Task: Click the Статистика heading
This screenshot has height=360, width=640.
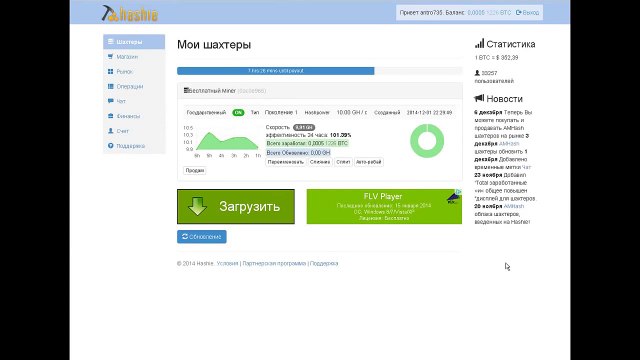Action: [505, 44]
